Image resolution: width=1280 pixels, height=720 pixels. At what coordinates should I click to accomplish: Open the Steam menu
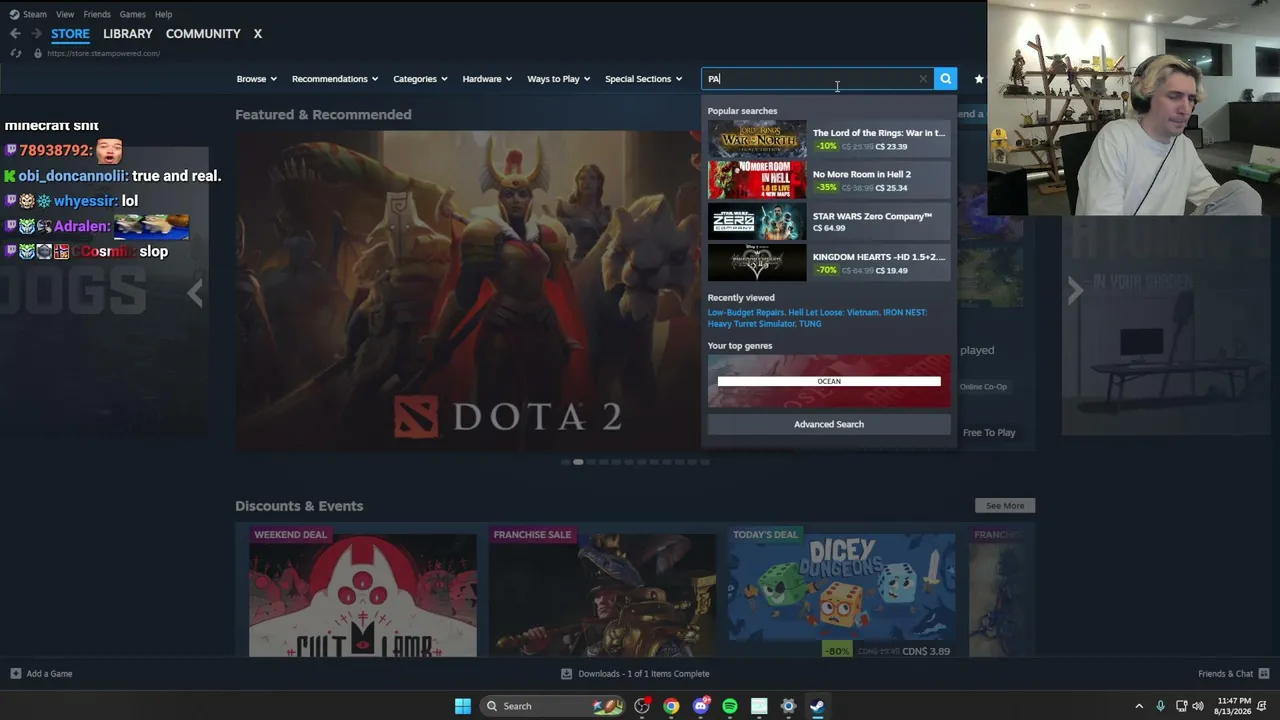35,14
